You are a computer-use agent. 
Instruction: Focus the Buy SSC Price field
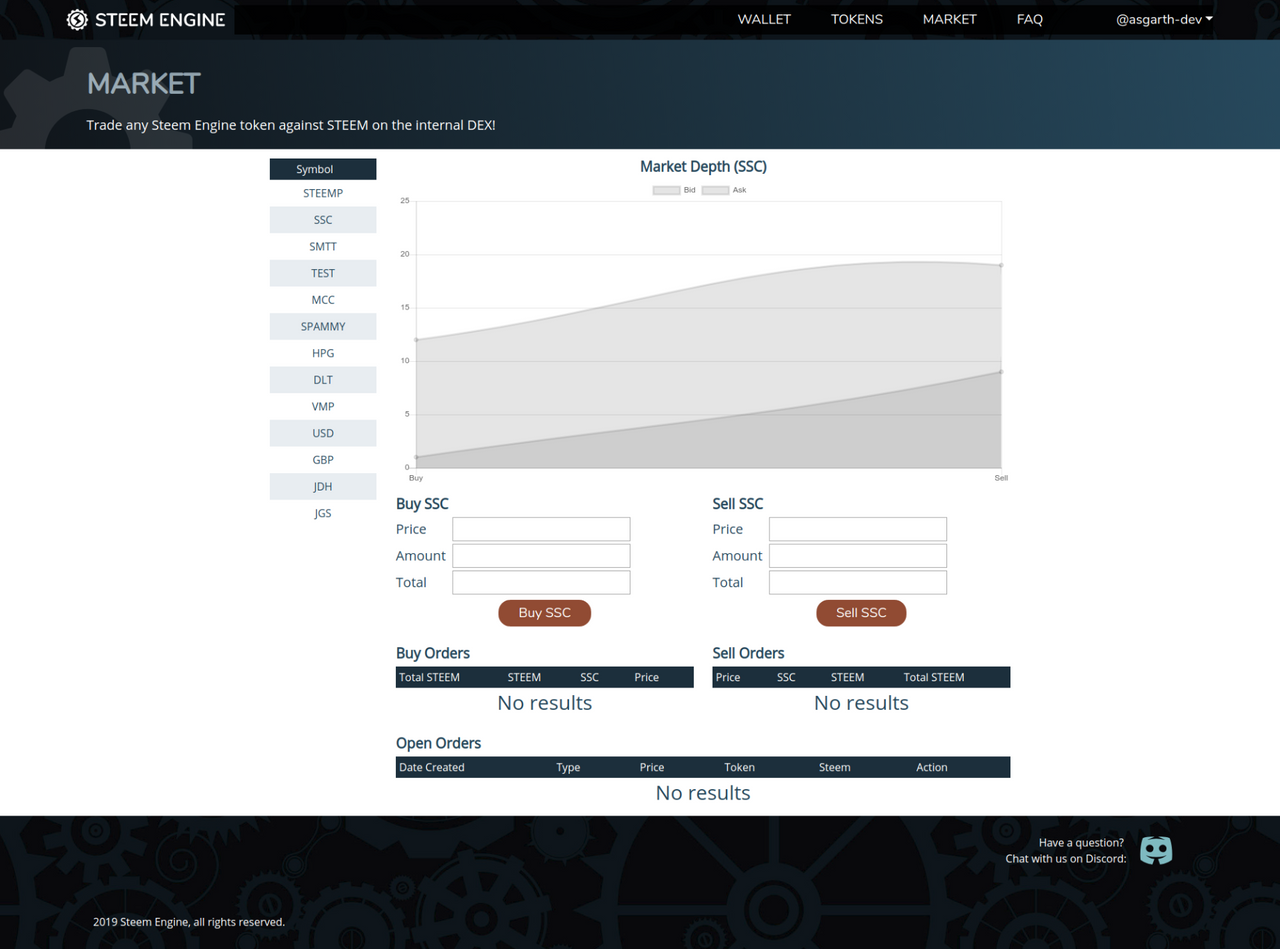point(541,529)
